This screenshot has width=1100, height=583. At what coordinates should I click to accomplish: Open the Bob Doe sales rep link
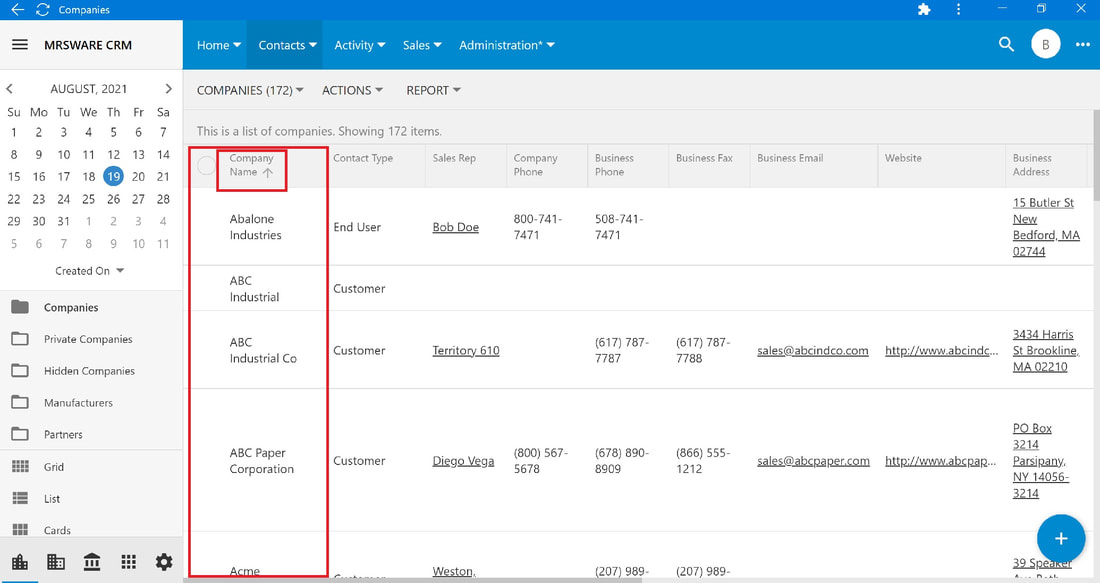pyautogui.click(x=455, y=227)
